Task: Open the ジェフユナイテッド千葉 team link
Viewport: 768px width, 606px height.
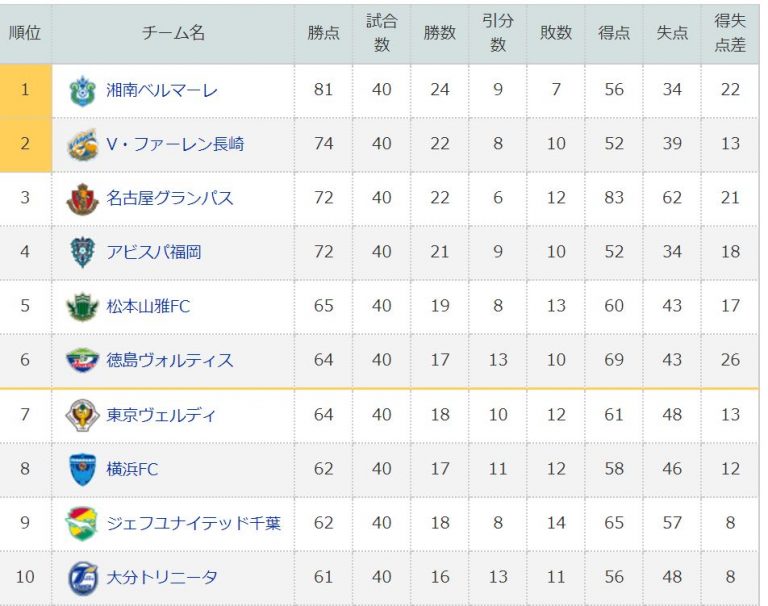Action: (x=194, y=523)
